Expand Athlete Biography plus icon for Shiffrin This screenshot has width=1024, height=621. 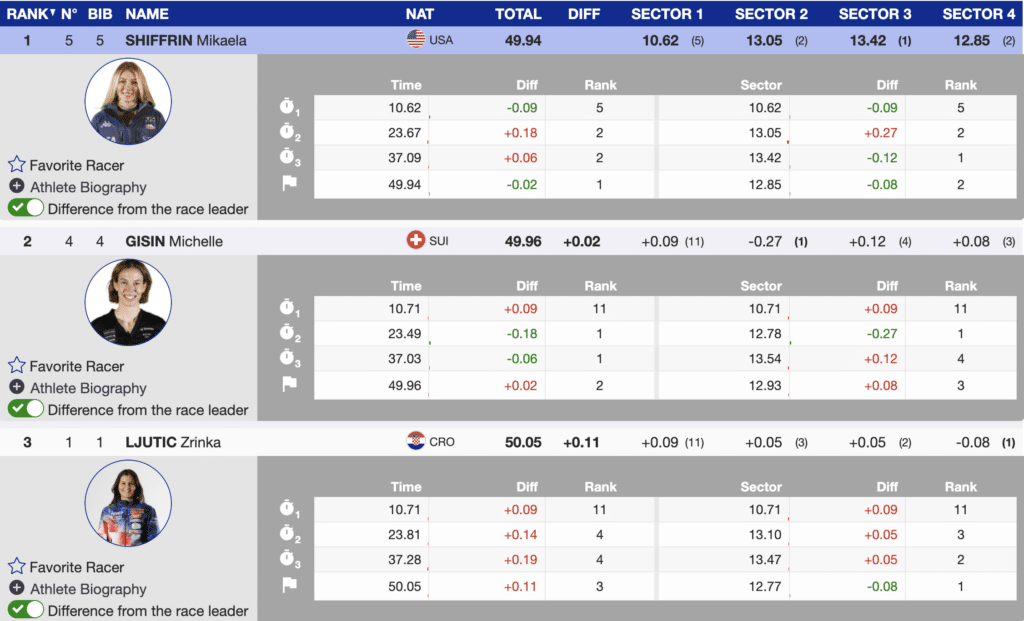(x=17, y=187)
